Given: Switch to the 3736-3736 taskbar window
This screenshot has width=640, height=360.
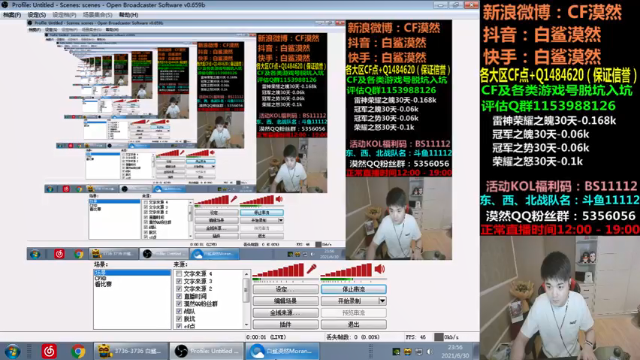Looking at the screenshot, I should (x=131, y=351).
